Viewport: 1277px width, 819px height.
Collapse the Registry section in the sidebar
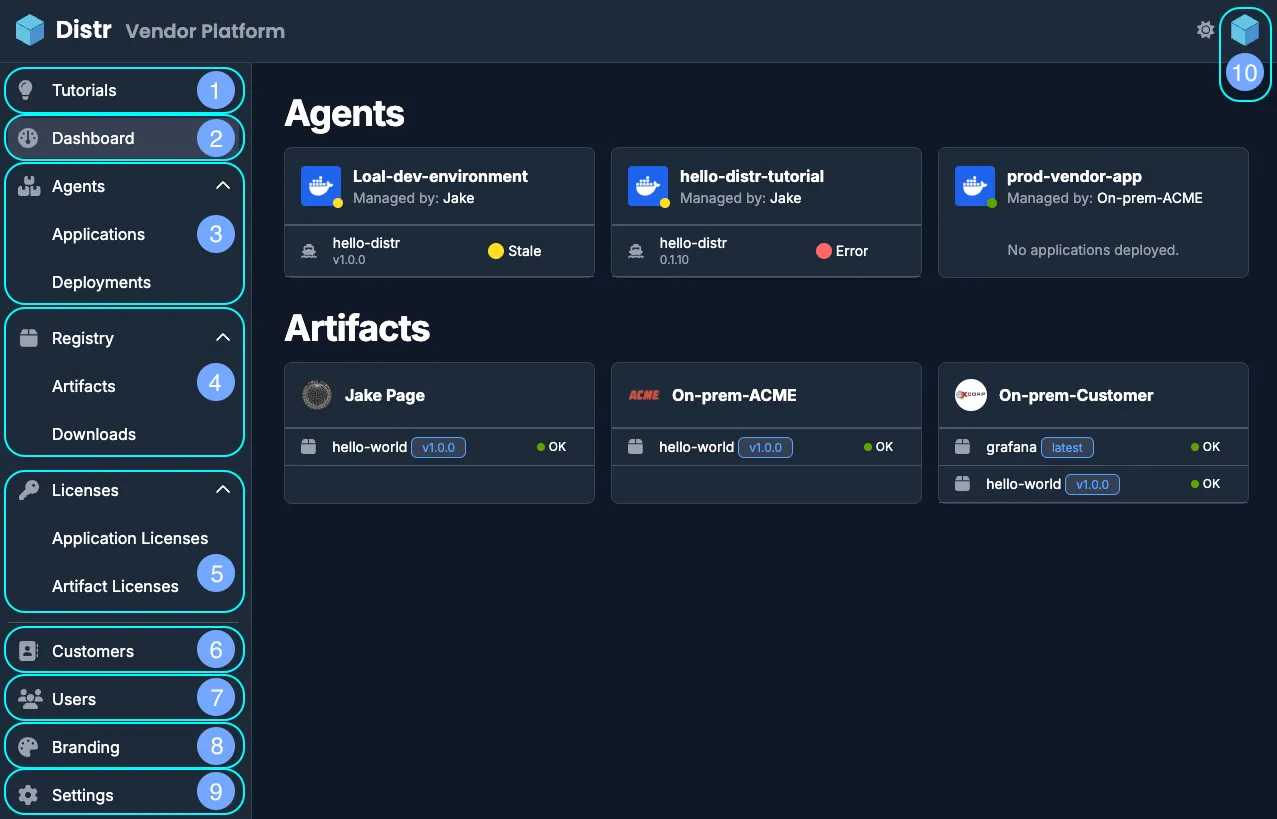223,337
